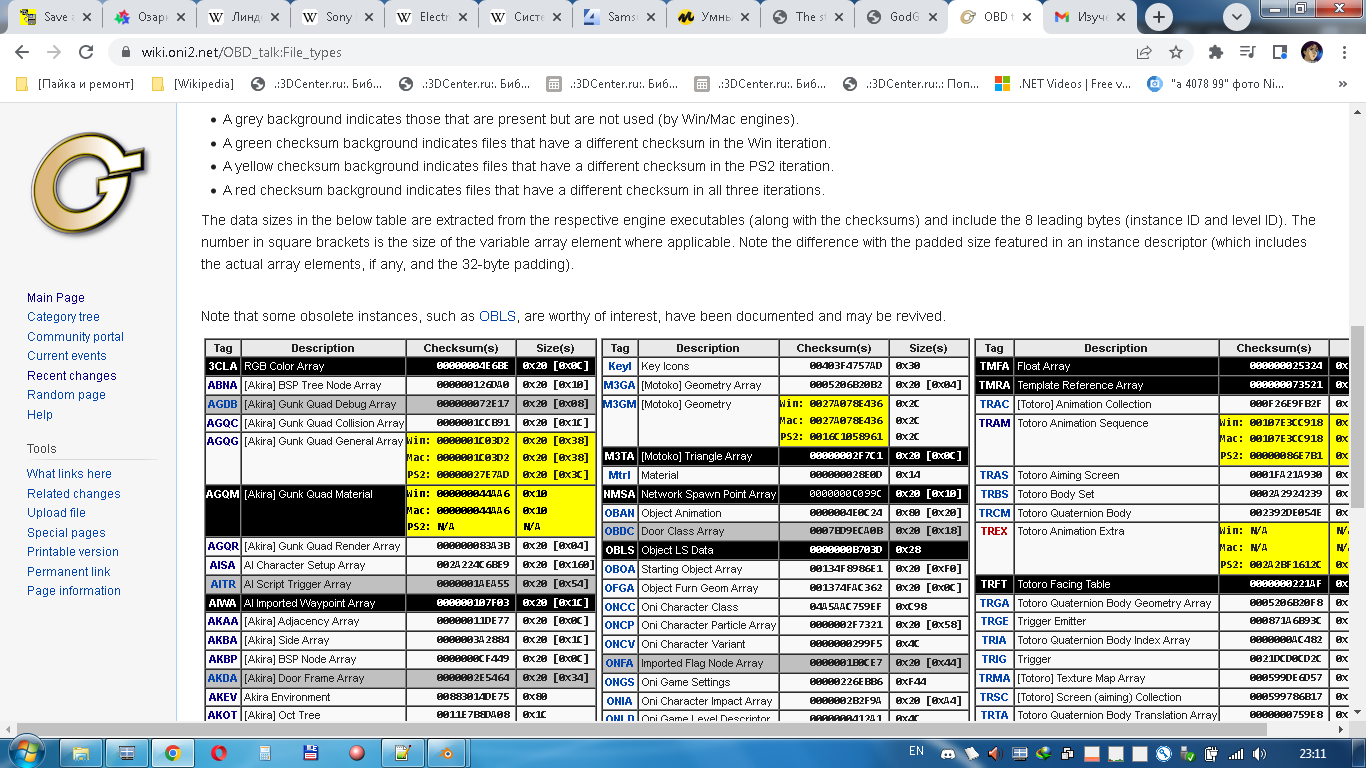This screenshot has height=768, width=1366.
Task: Switch to the Electr Wikipedia tab
Action: pos(428,17)
